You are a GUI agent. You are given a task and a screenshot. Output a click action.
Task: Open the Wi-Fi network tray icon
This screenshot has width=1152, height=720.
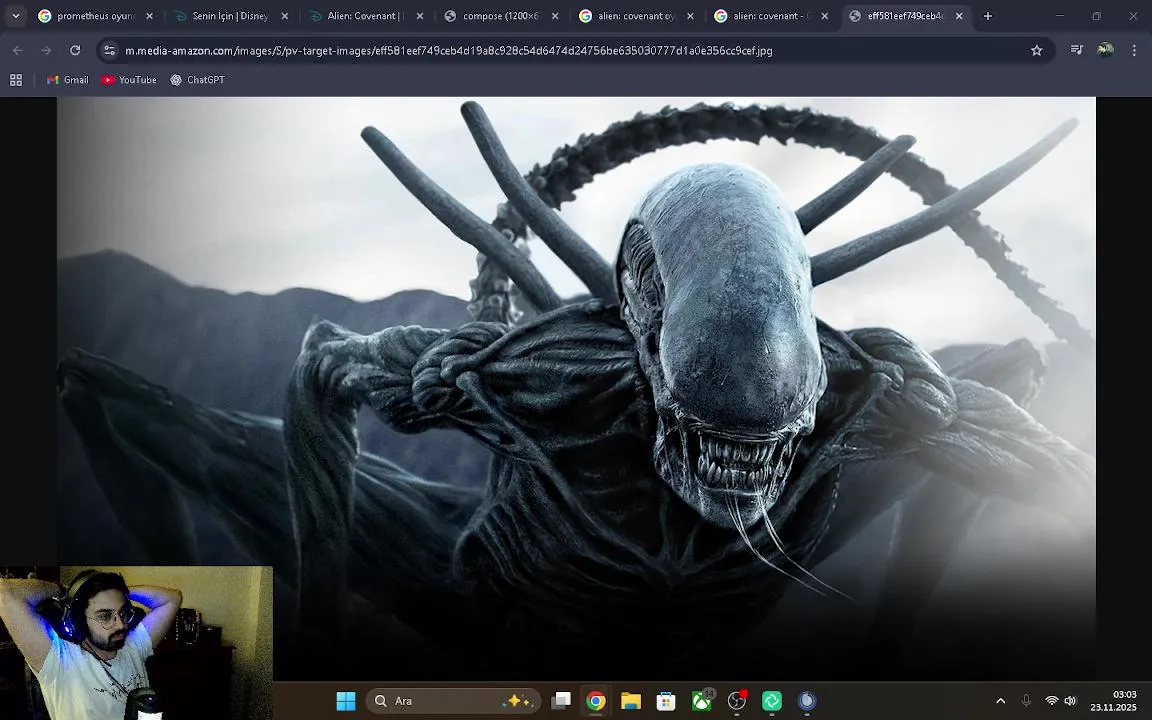[x=1052, y=701]
